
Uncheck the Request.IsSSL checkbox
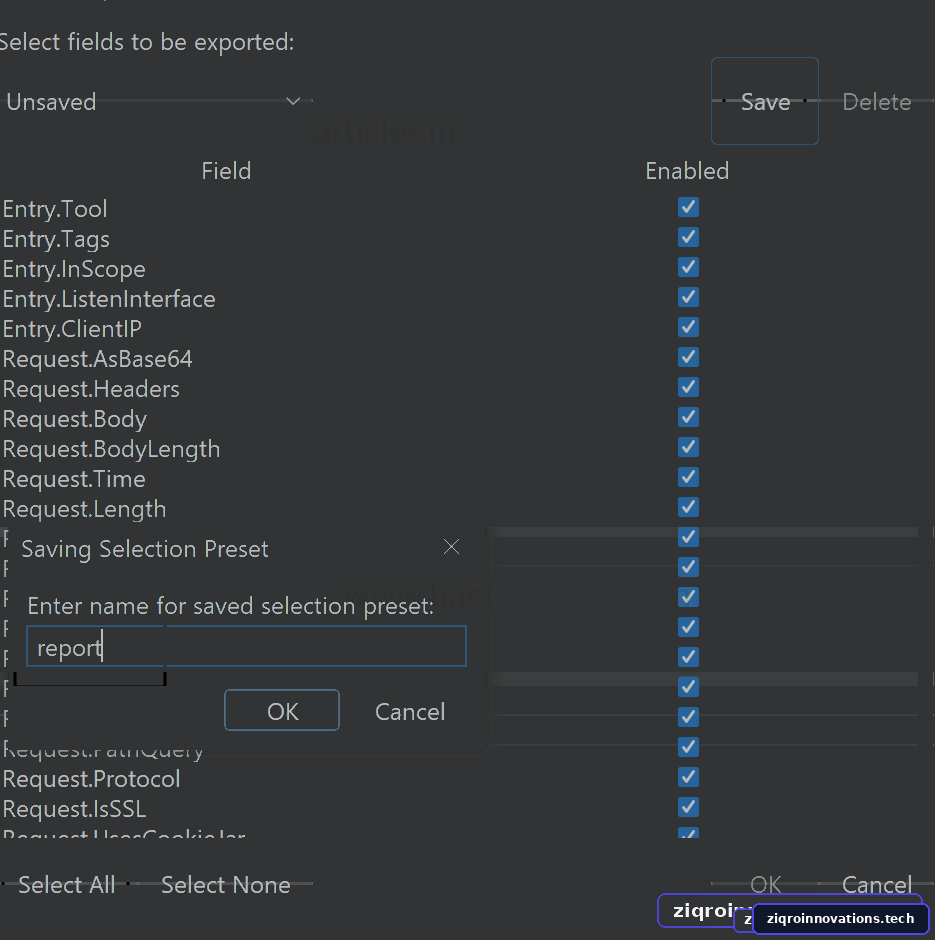tap(688, 808)
